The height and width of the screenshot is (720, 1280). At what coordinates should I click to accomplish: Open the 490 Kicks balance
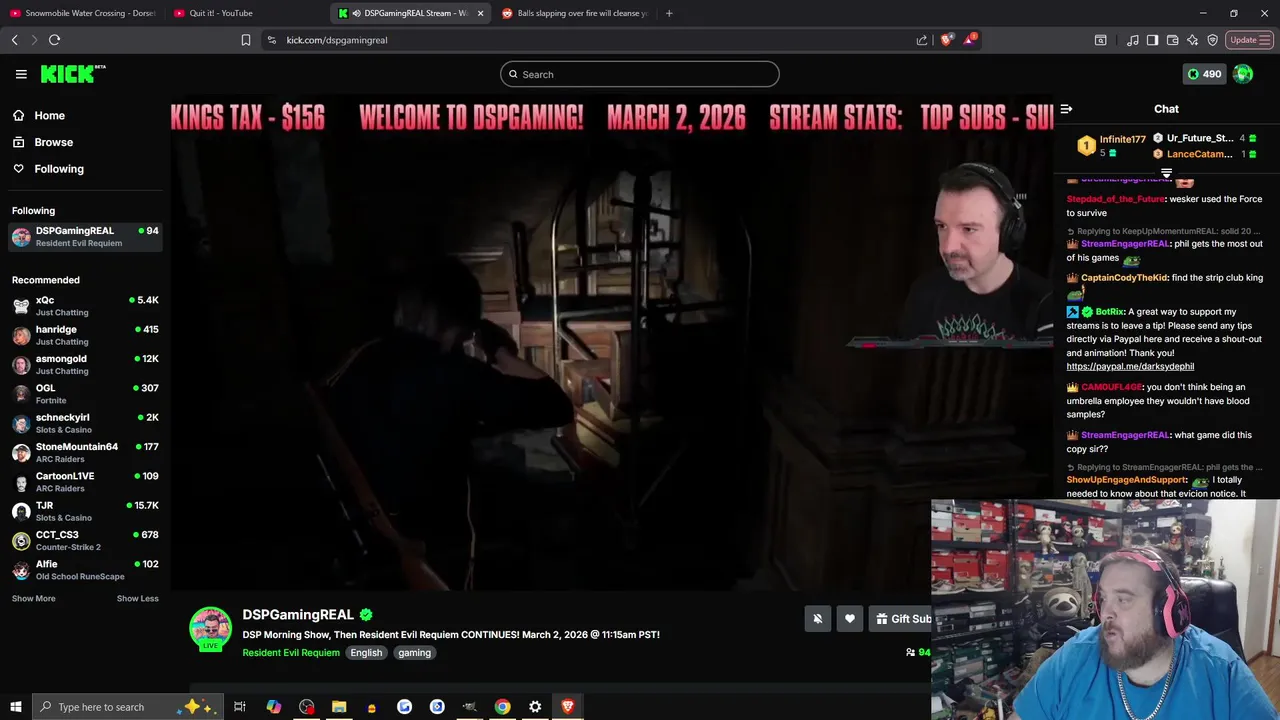point(1204,74)
